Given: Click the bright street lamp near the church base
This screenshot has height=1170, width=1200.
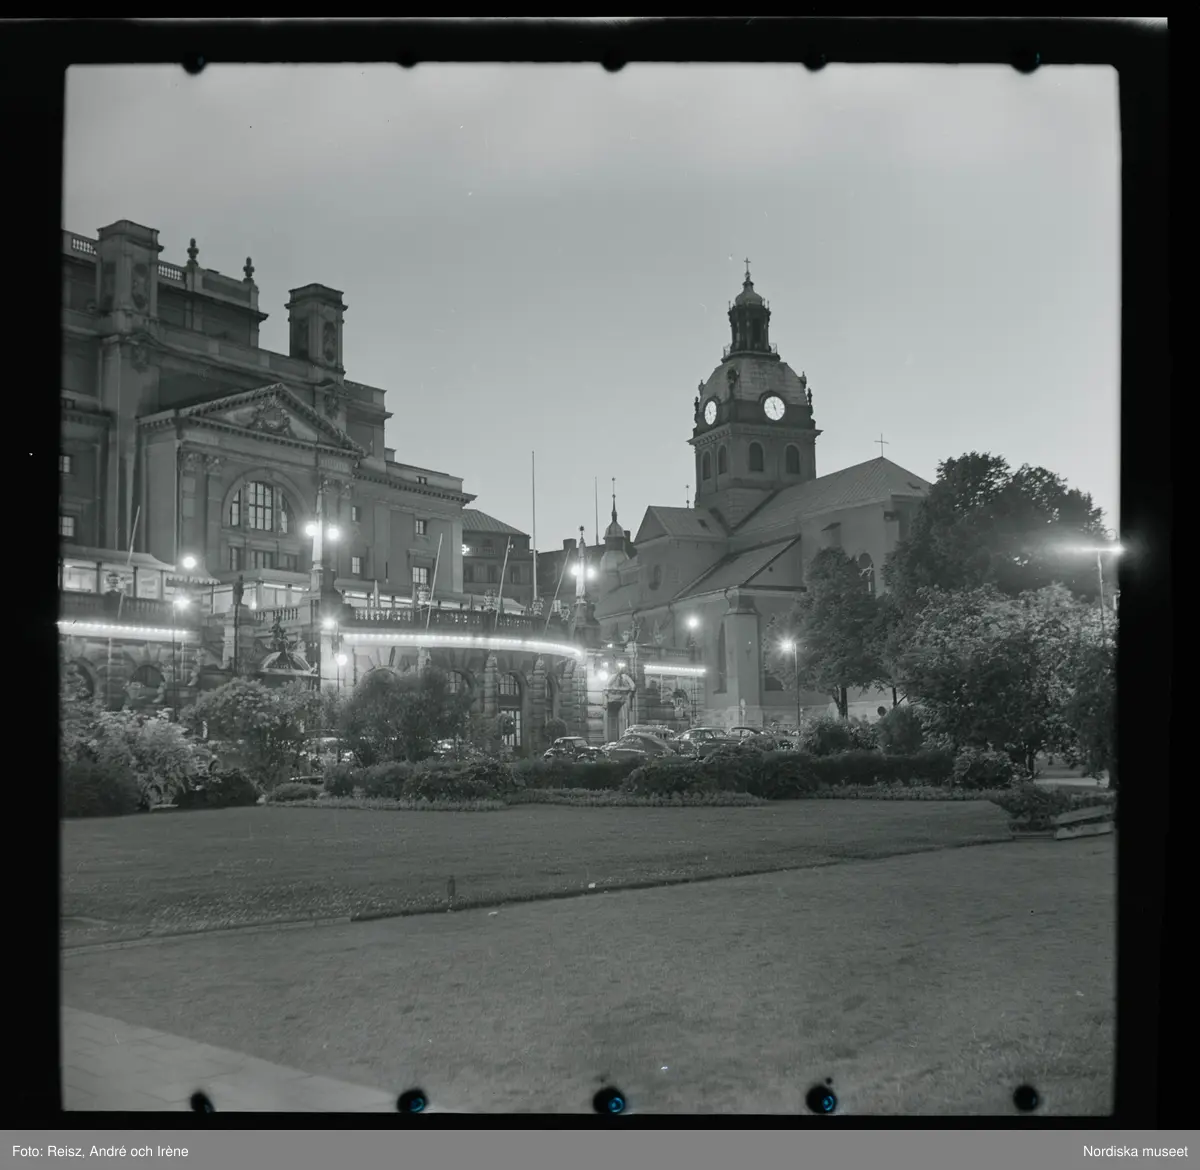Looking at the screenshot, I should point(787,647).
